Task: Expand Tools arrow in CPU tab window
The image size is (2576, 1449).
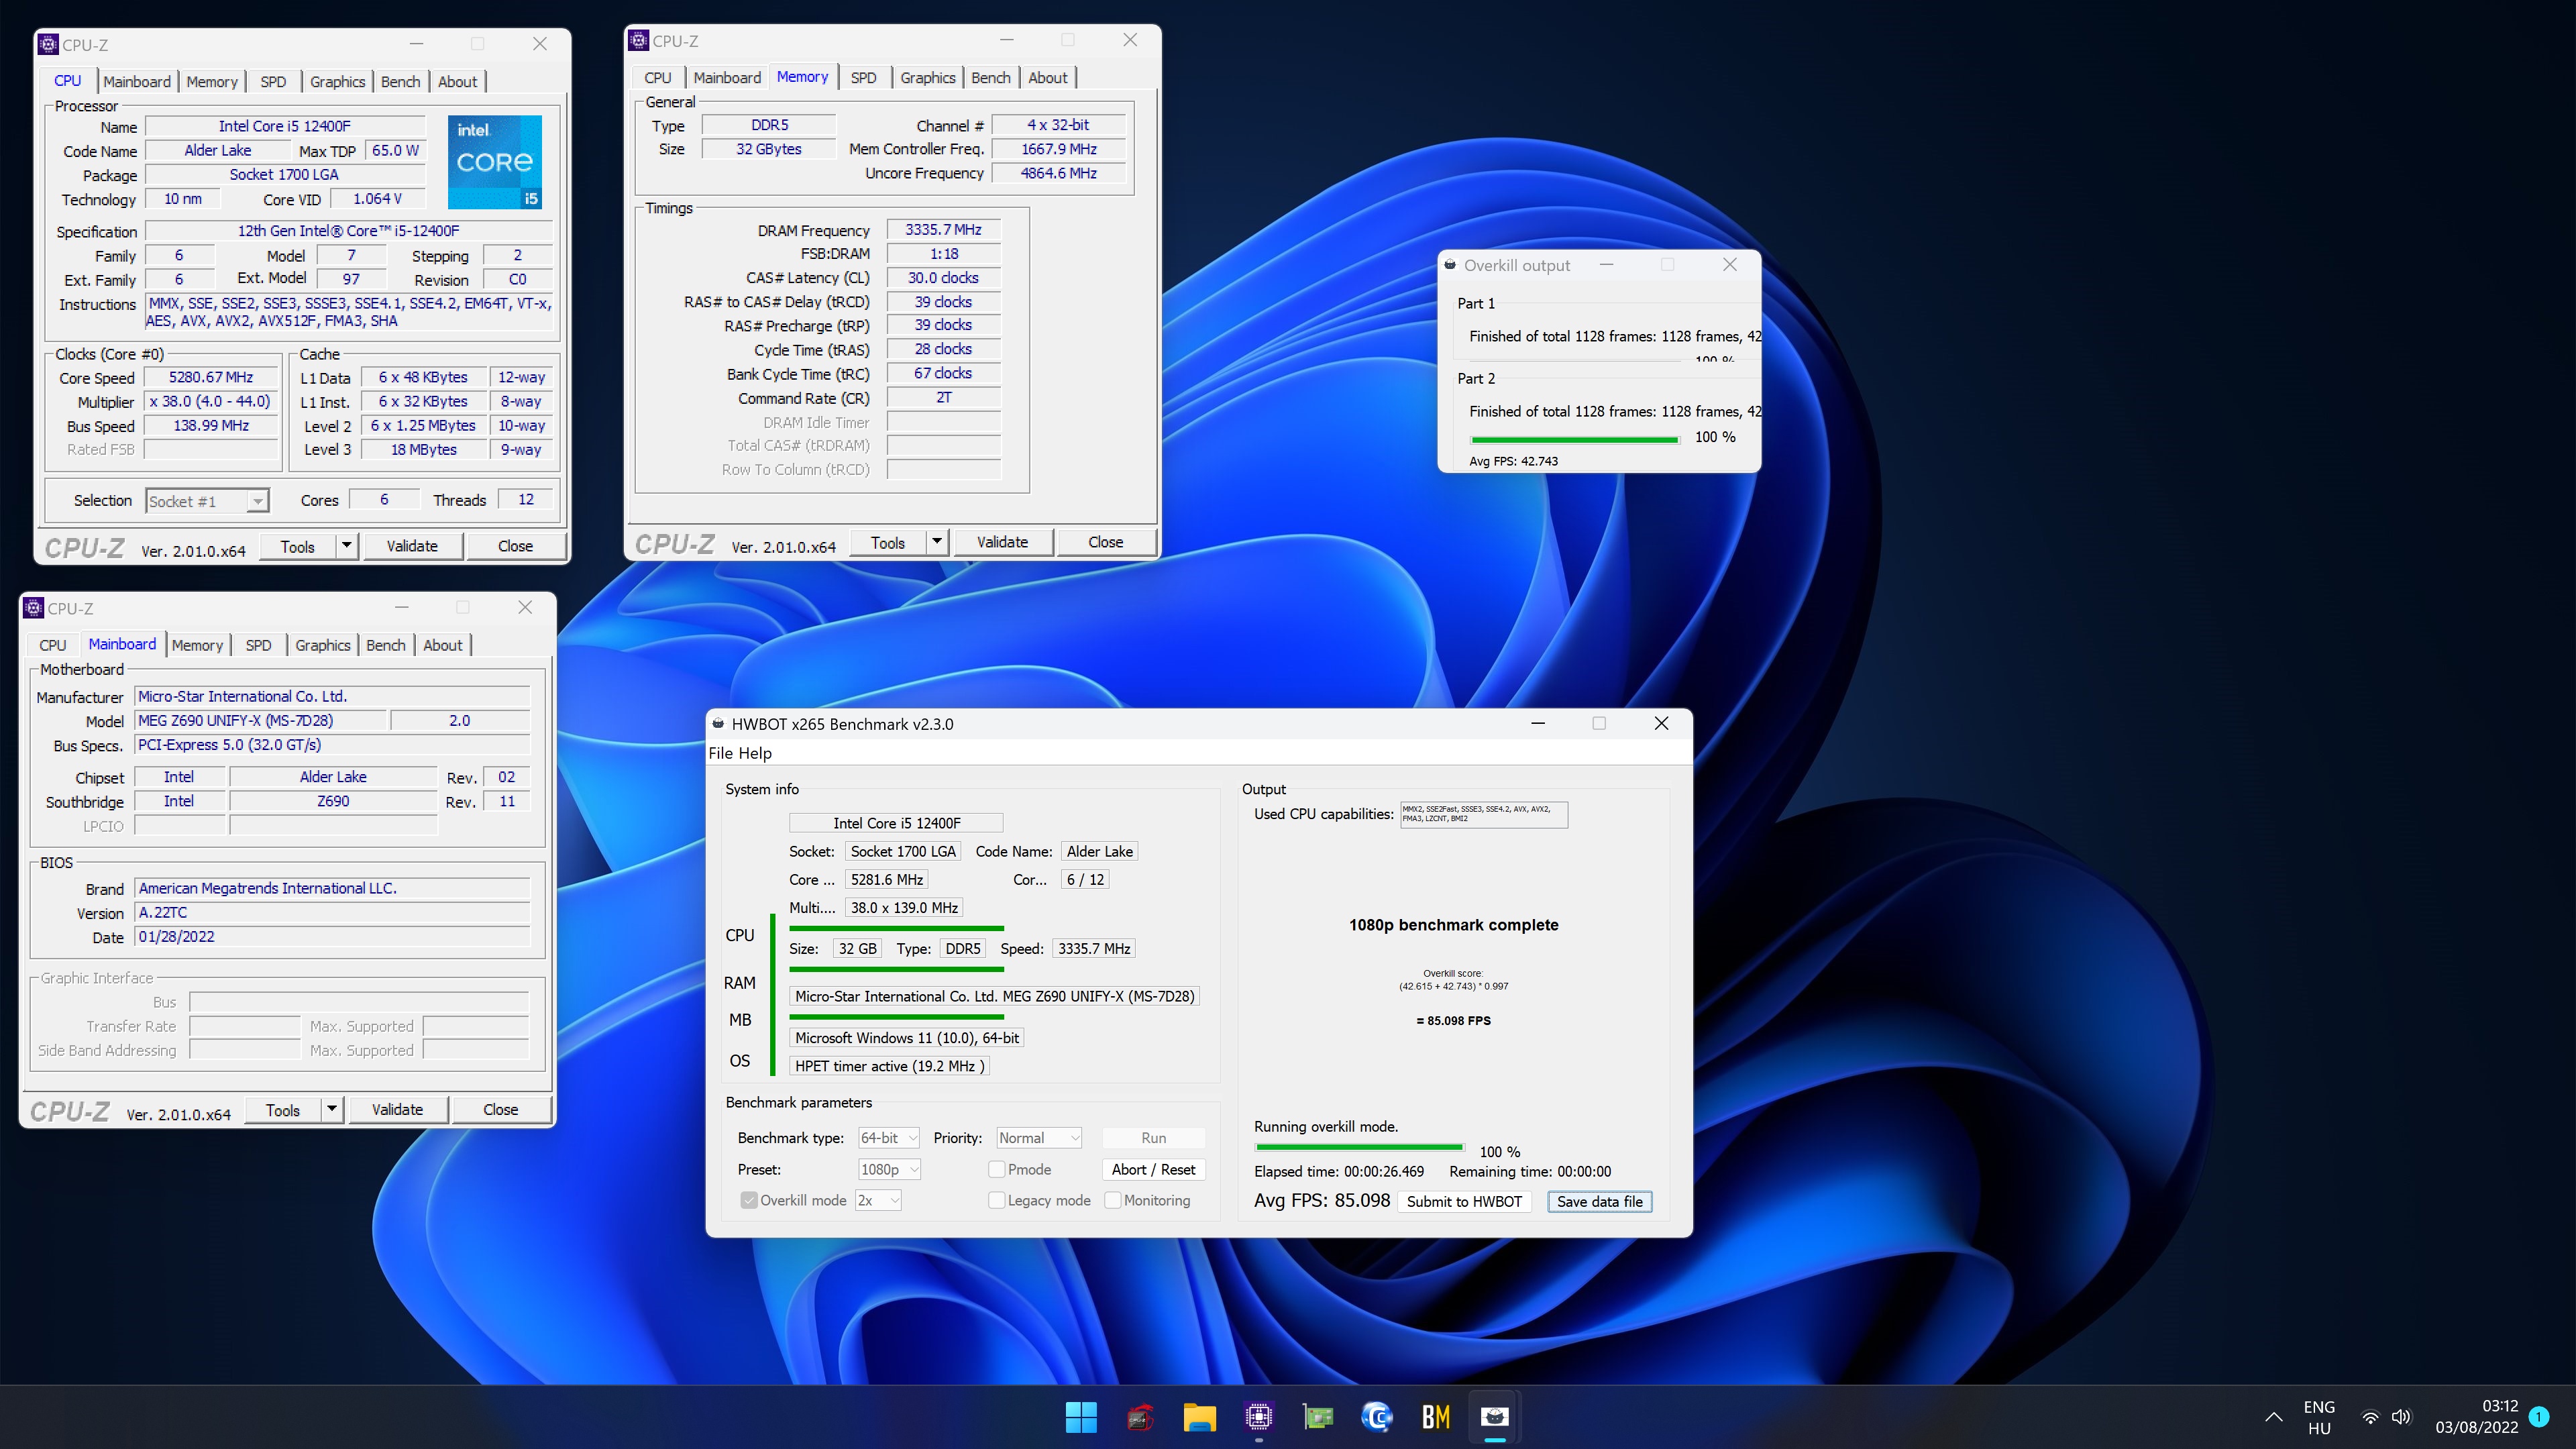Action: 346,546
